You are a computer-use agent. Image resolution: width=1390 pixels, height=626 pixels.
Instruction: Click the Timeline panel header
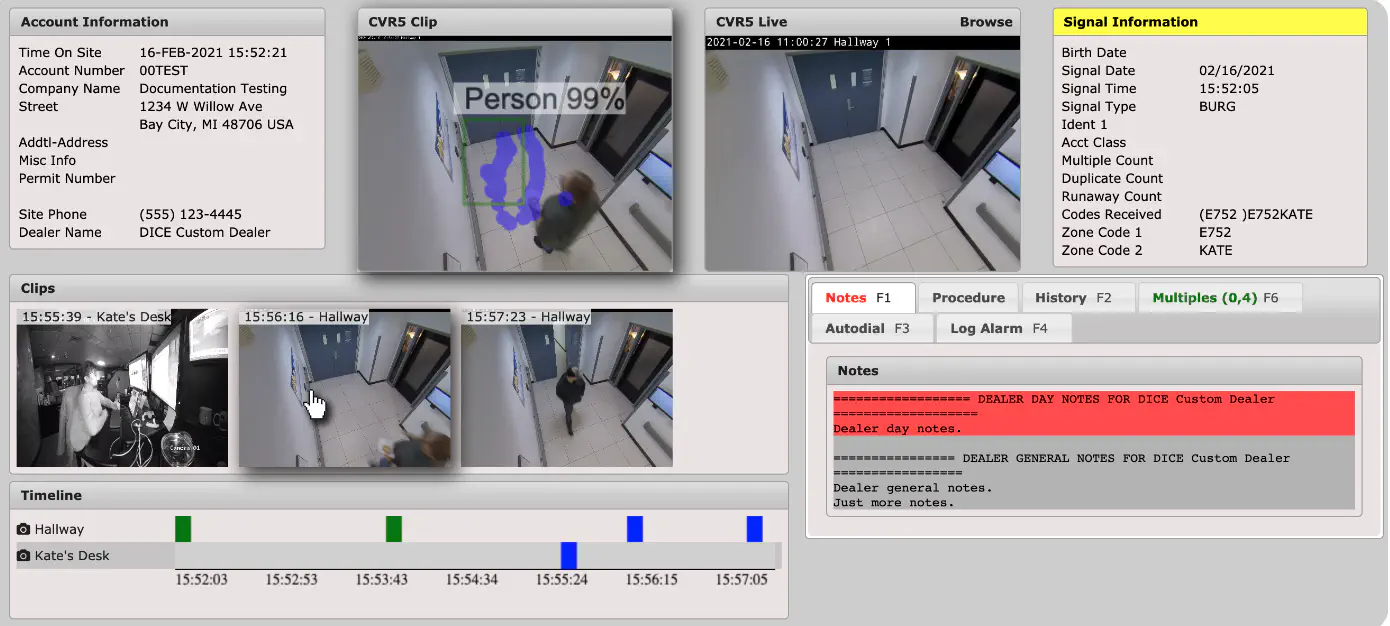(399, 495)
